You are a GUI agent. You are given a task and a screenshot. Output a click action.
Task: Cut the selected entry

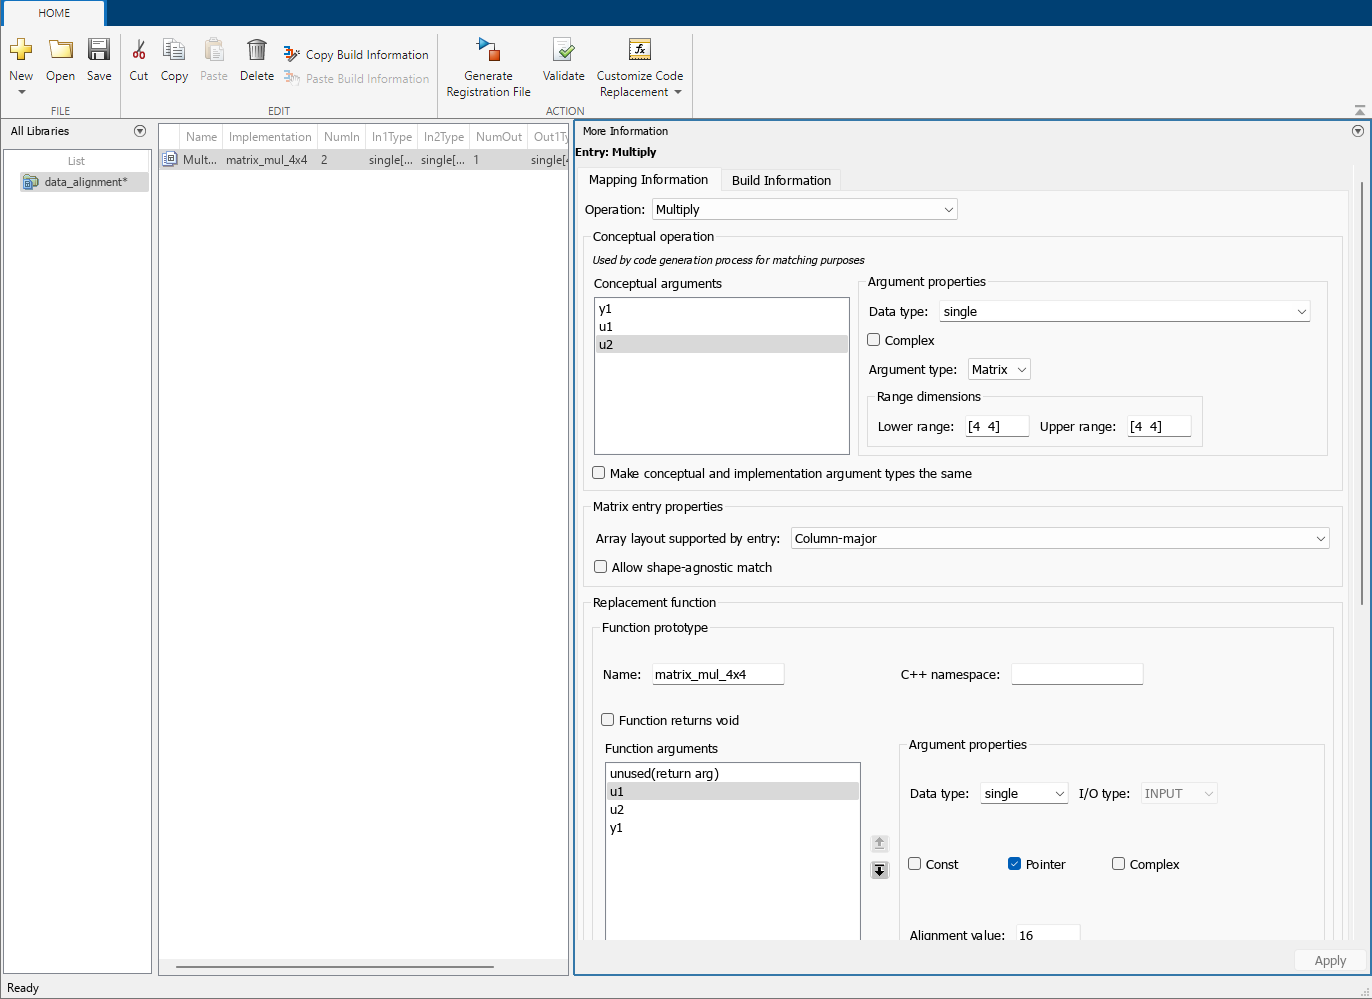coord(139,50)
